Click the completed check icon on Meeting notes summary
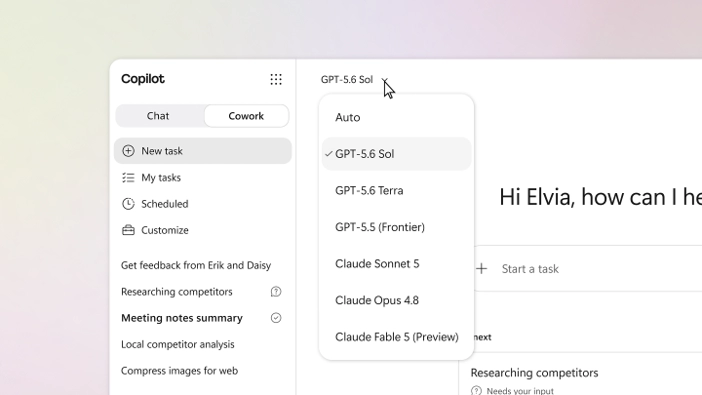Image resolution: width=702 pixels, height=395 pixels. point(276,318)
